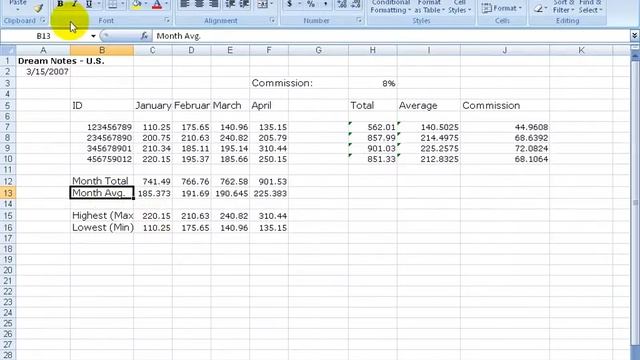Decrease indent of cell contents
Image resolution: width=640 pixels, height=360 pixels.
(x=230, y=4)
